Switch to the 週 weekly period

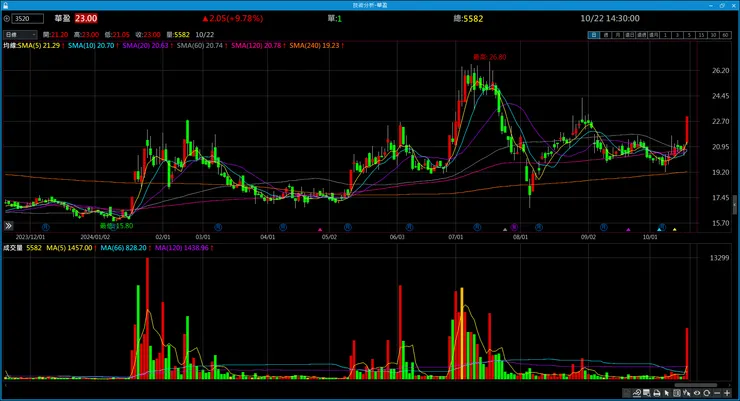(605, 35)
